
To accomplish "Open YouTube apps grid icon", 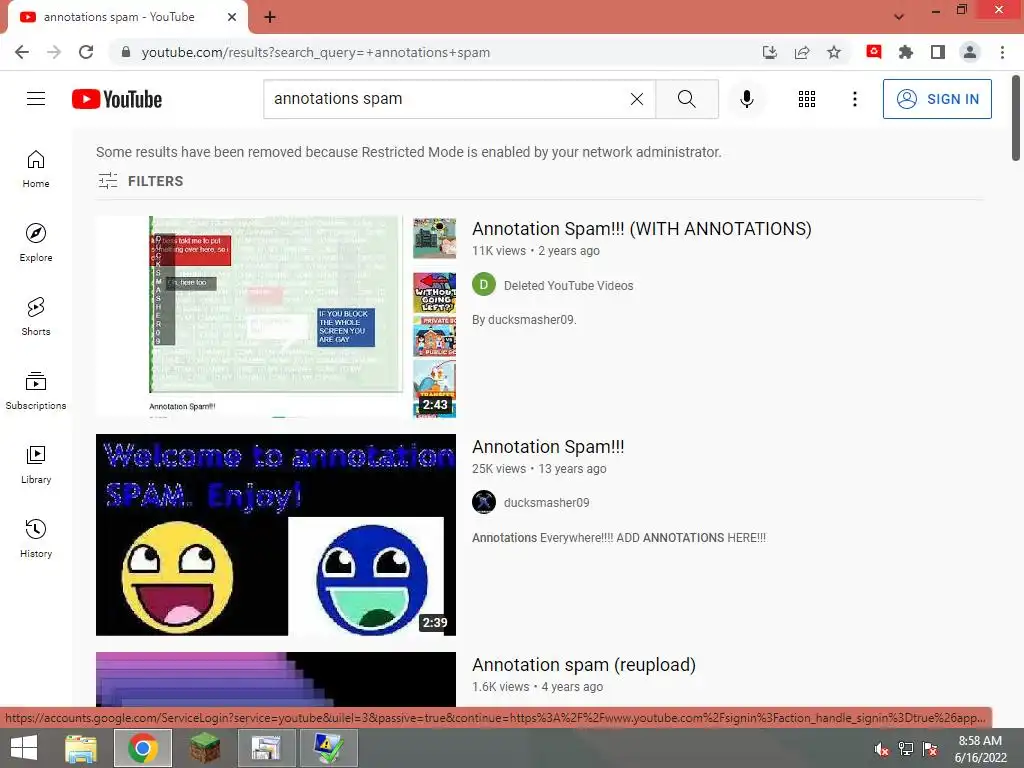I will [x=807, y=99].
